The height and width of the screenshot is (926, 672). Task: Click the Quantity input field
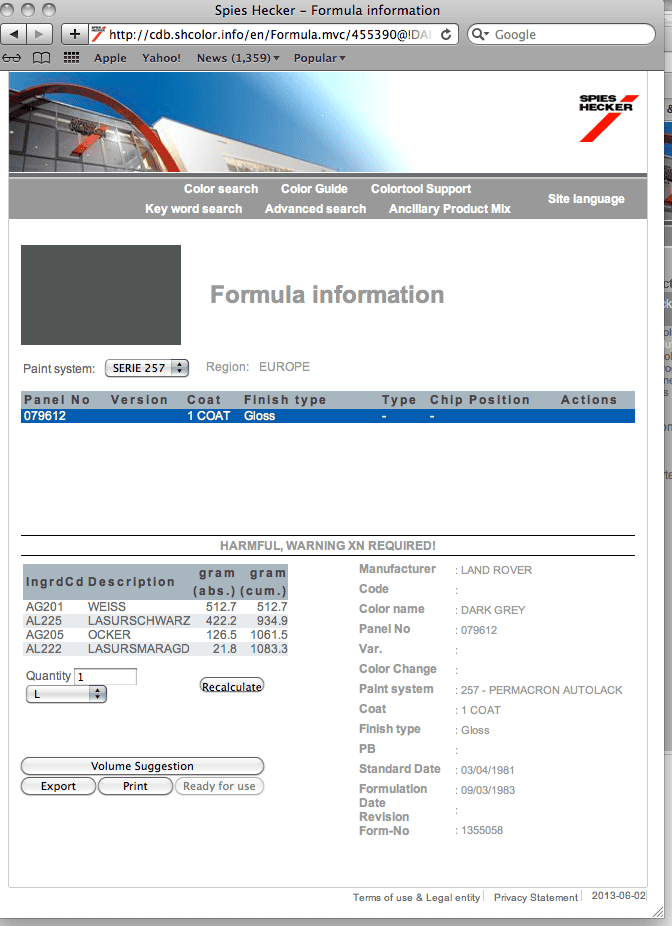[x=106, y=677]
